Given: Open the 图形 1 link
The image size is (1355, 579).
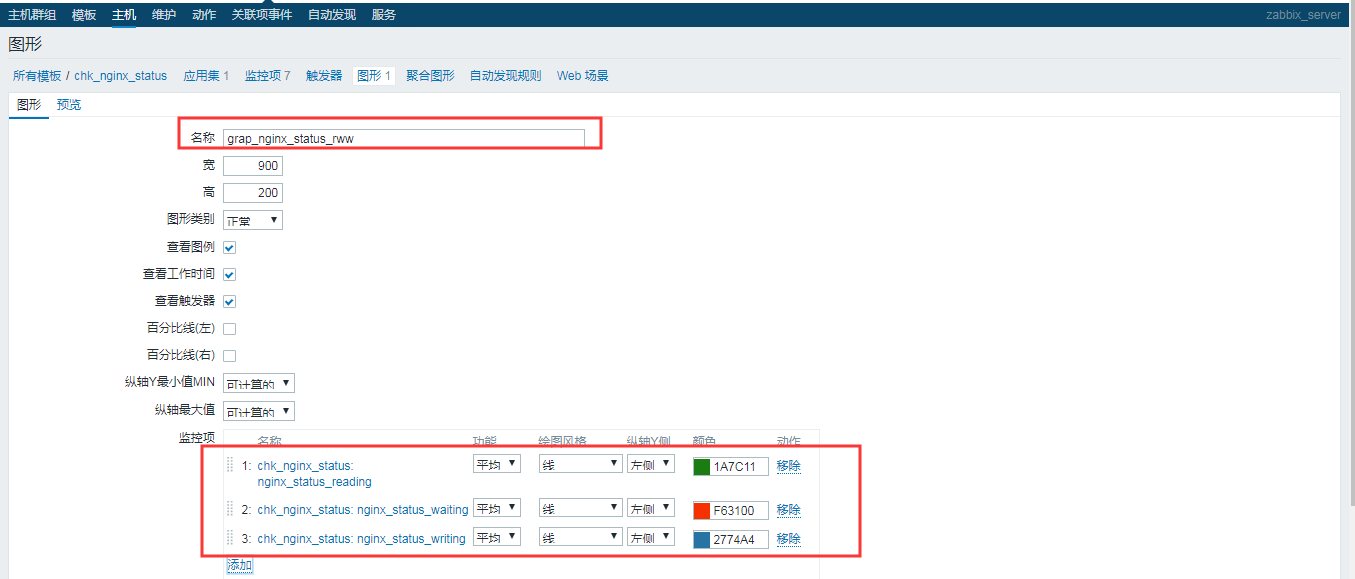Looking at the screenshot, I should pos(375,76).
